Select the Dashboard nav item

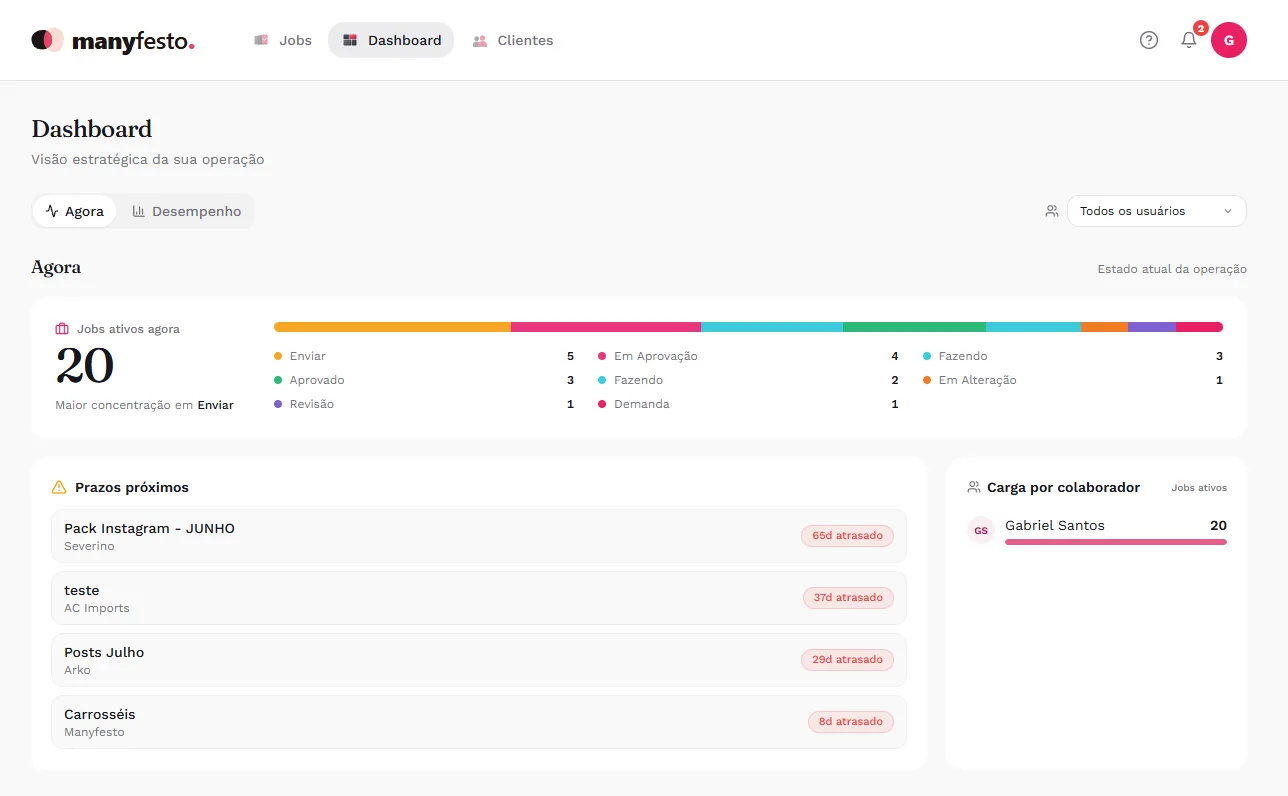point(391,41)
